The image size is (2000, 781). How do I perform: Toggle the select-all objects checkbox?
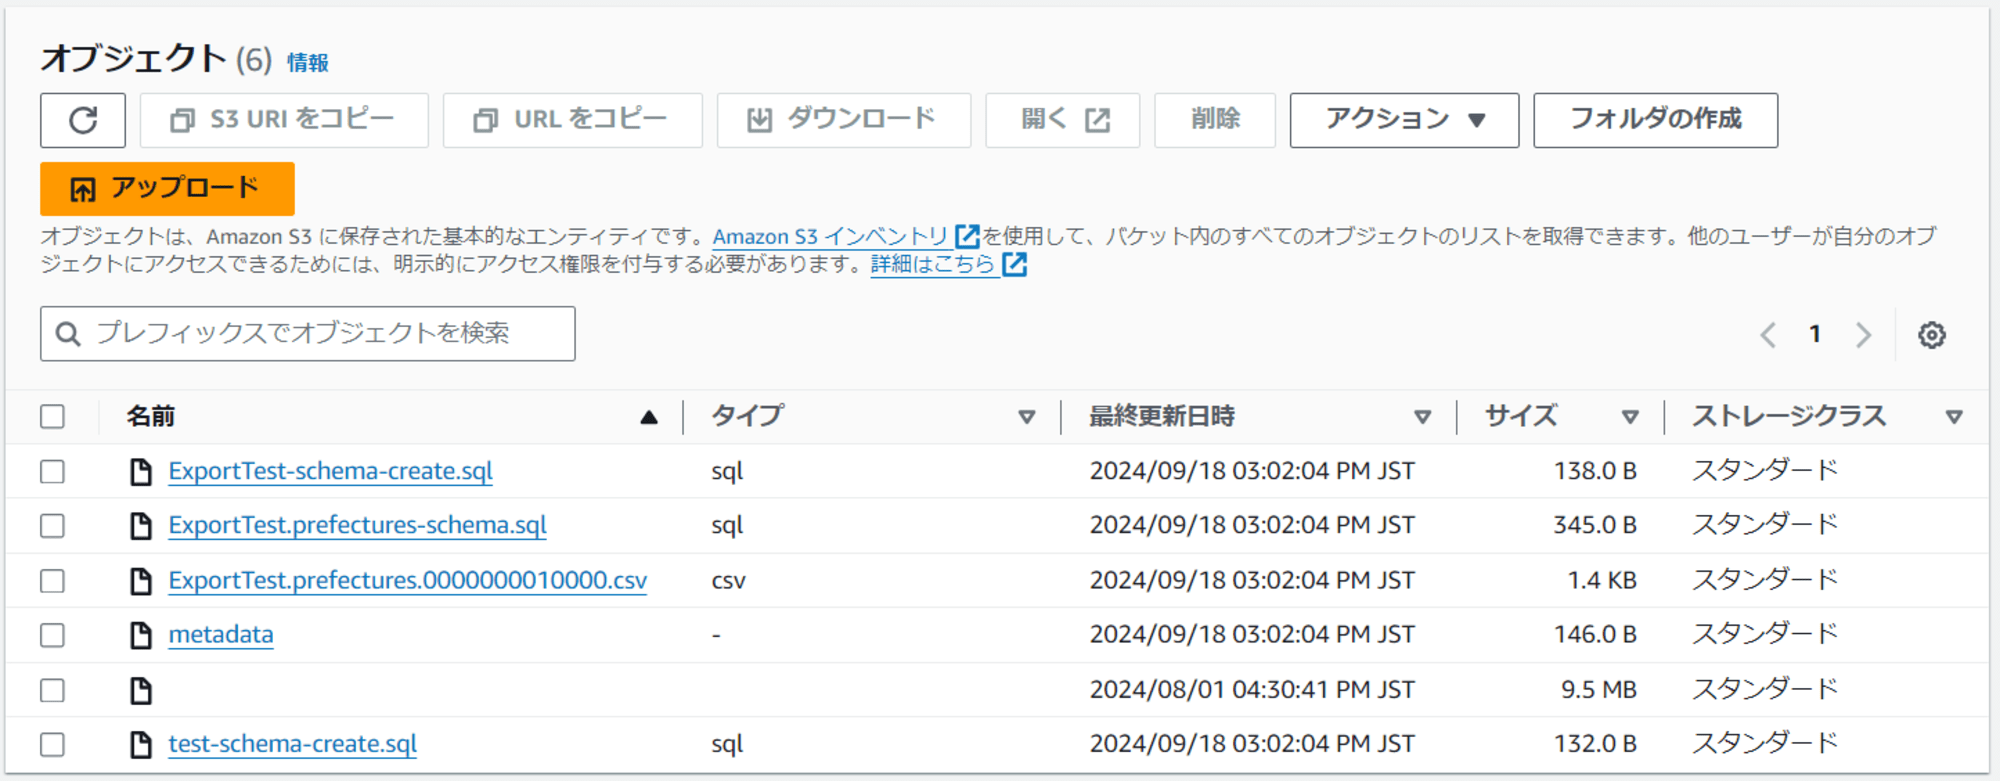[52, 416]
